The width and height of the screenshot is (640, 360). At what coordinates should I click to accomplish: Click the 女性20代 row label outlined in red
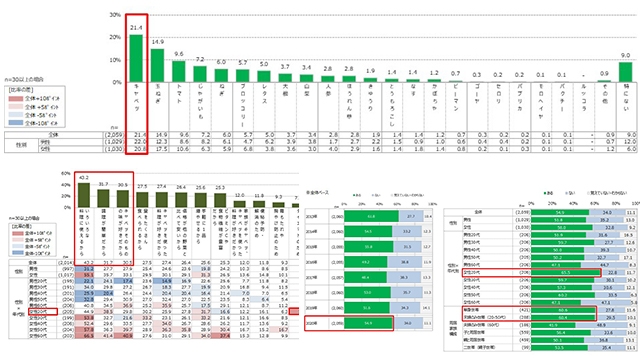click(x=43, y=312)
